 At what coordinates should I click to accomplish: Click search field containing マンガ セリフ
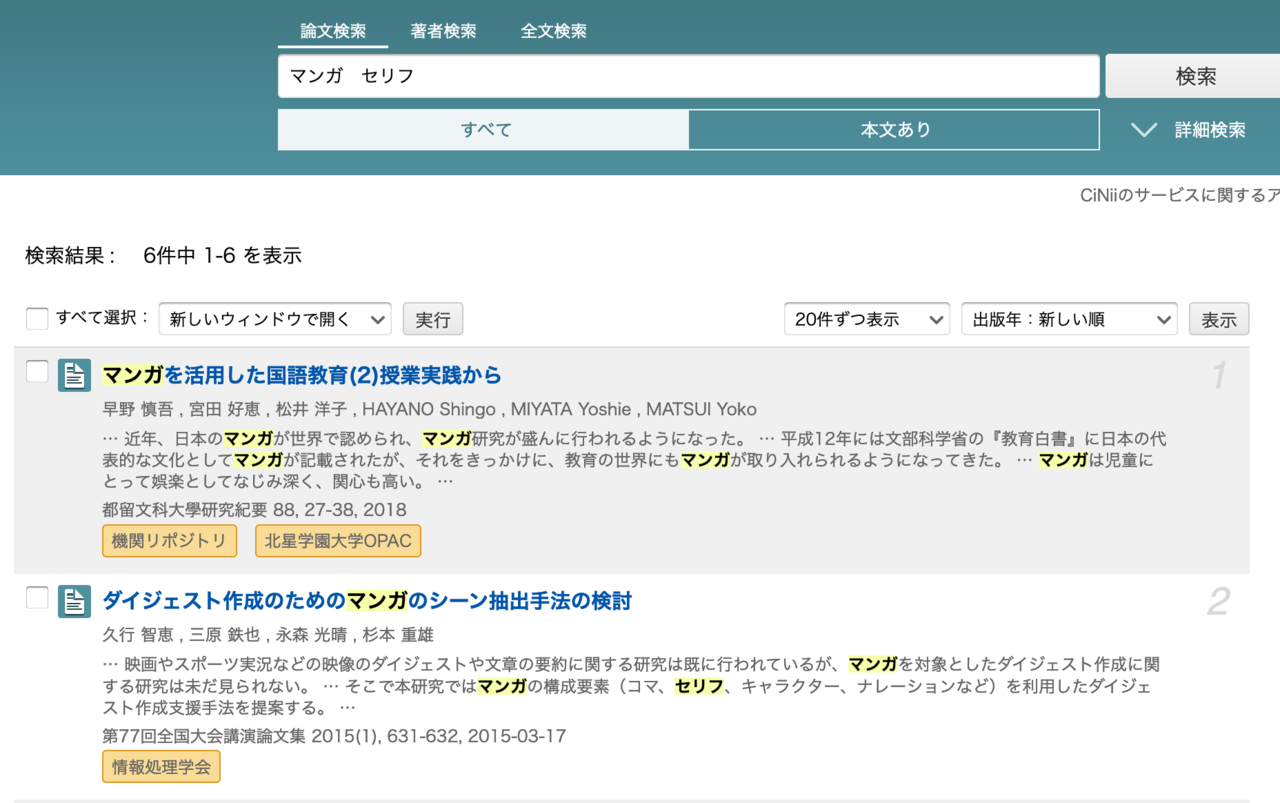[688, 76]
